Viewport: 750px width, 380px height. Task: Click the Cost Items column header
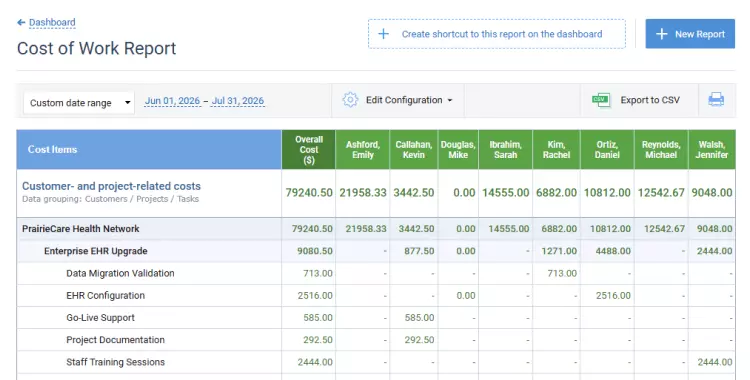(x=149, y=149)
